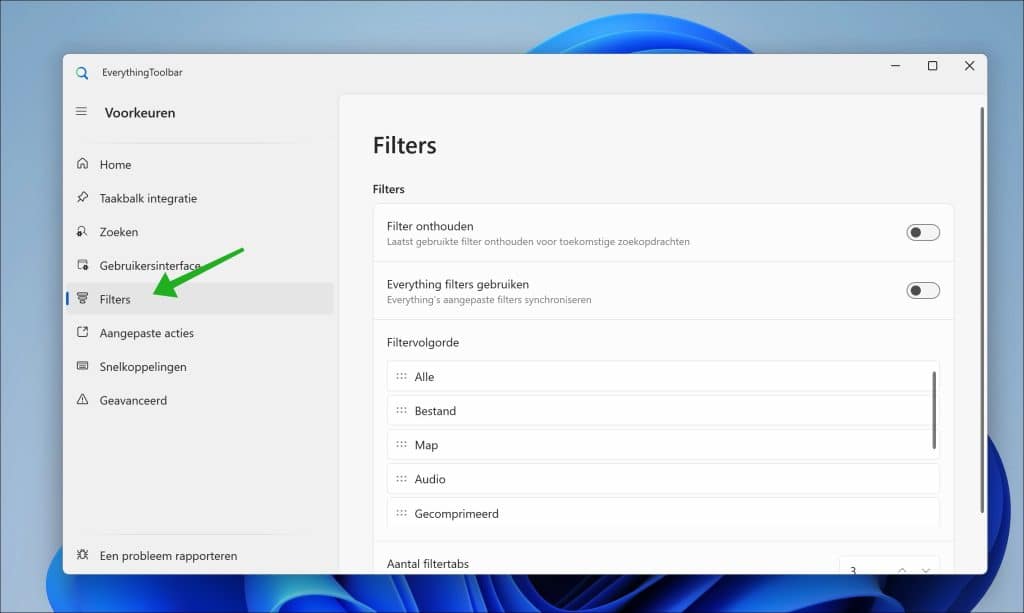Open the Home page
The width and height of the screenshot is (1024, 613).
[199, 165]
